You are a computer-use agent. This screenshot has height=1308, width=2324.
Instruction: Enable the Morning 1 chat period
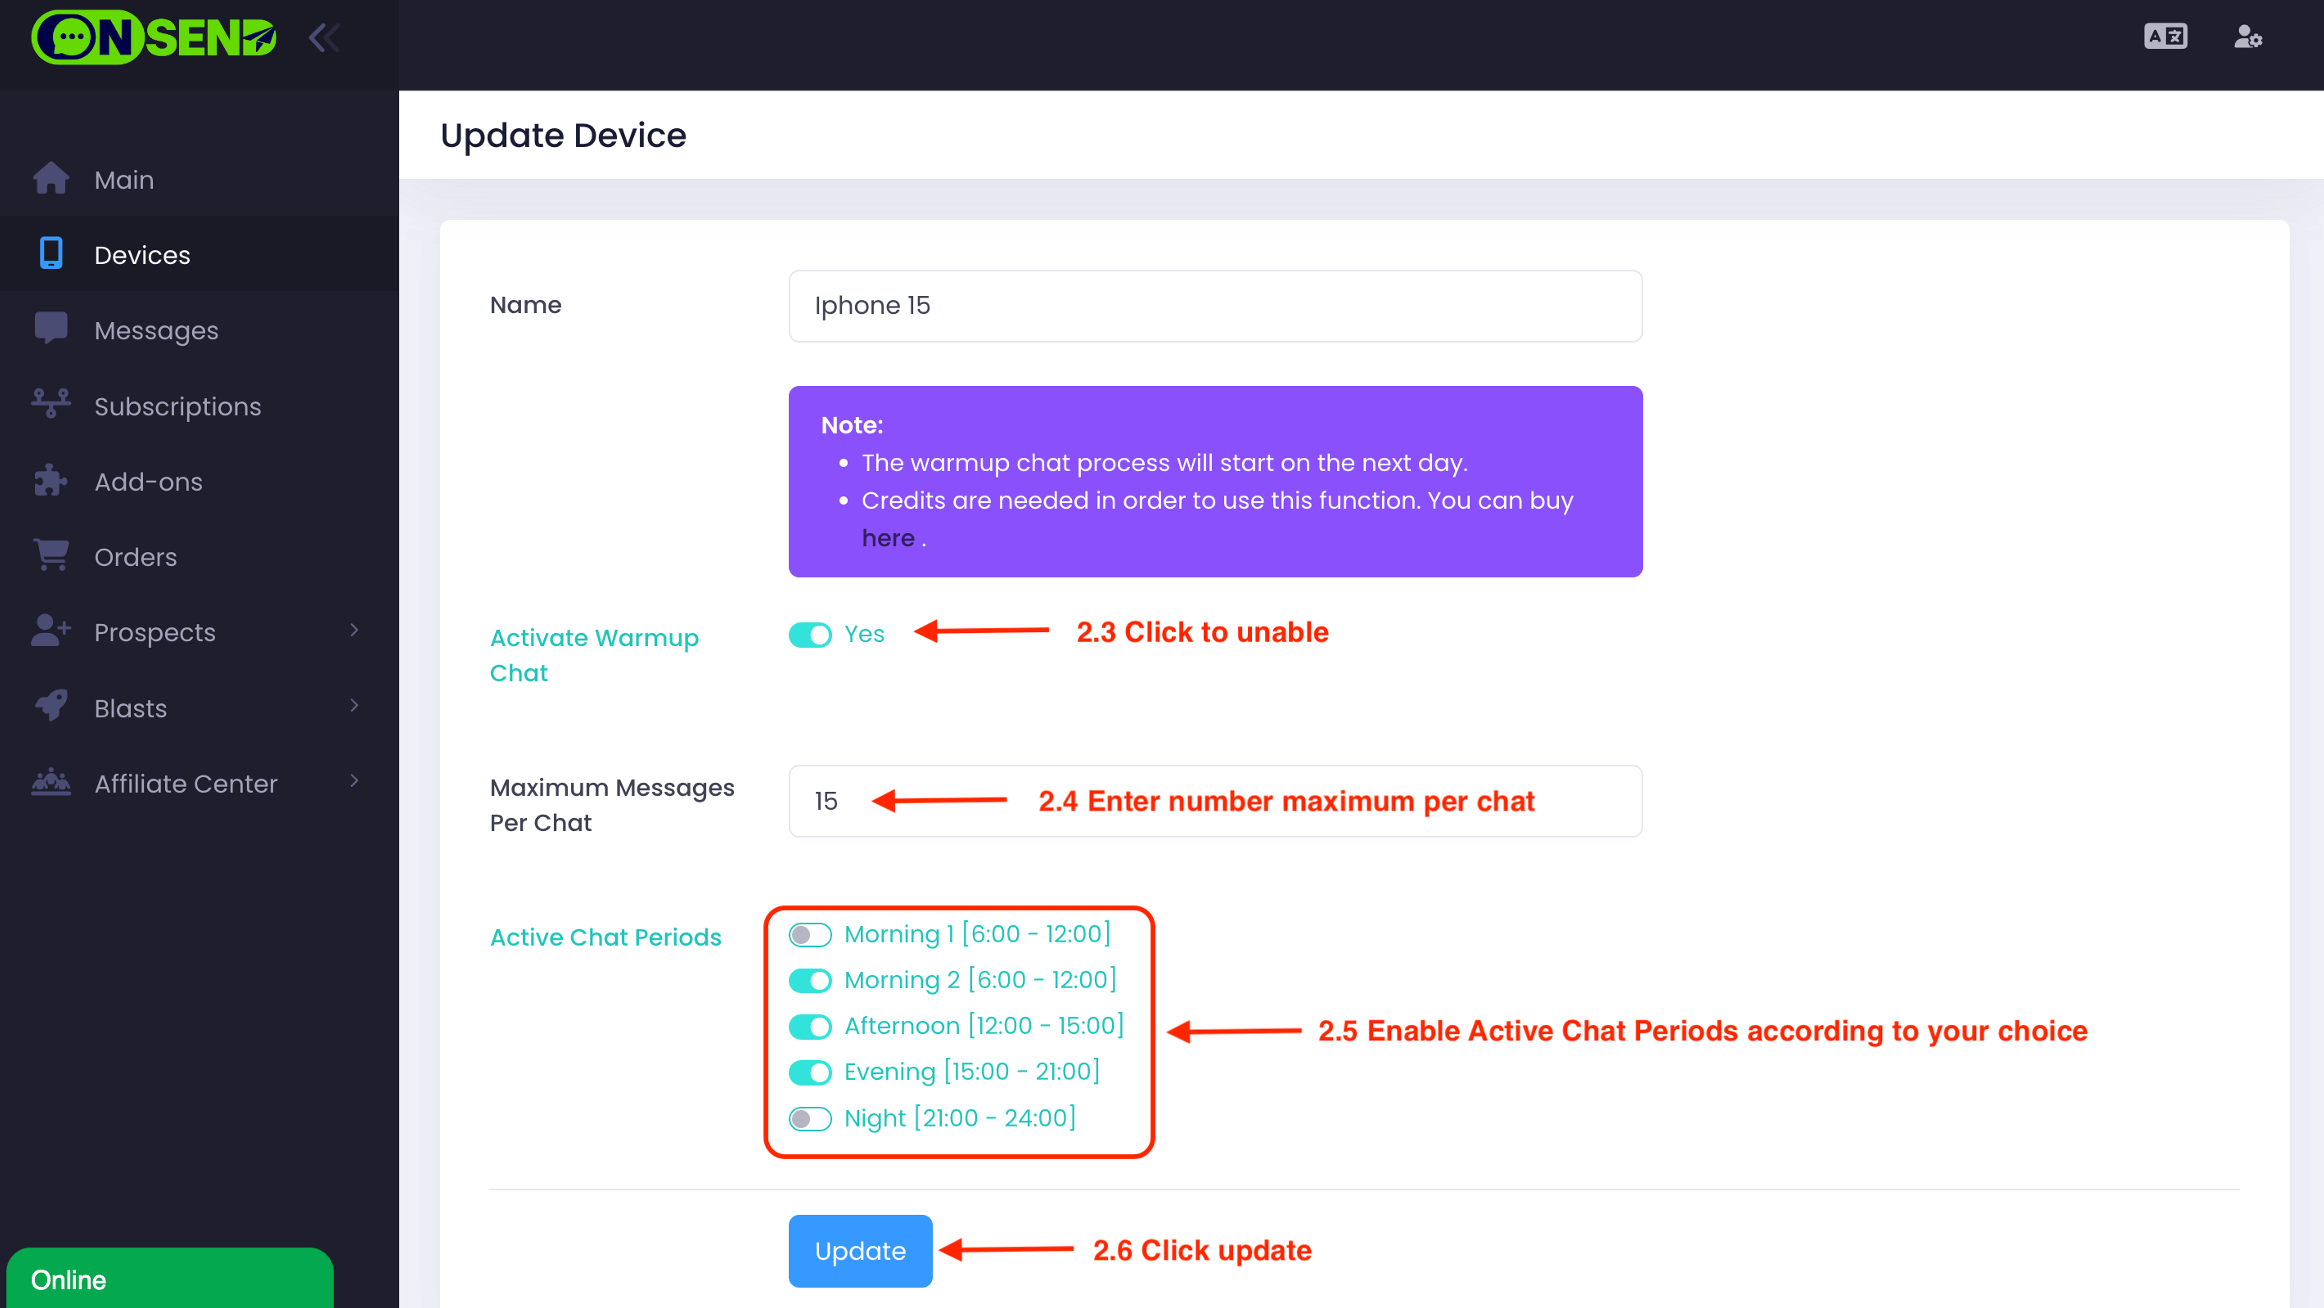[810, 935]
